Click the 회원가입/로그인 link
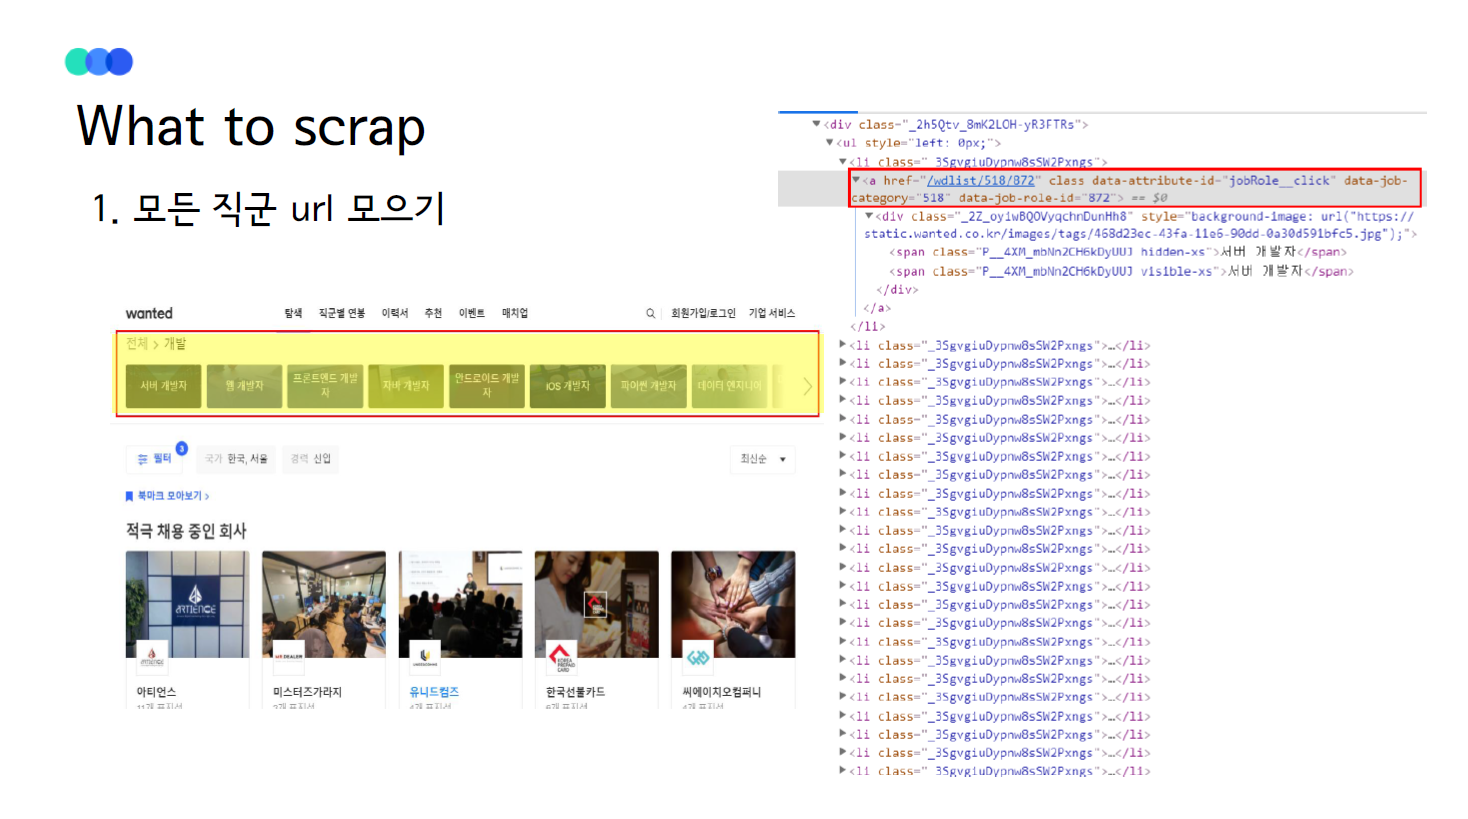 [x=703, y=313]
